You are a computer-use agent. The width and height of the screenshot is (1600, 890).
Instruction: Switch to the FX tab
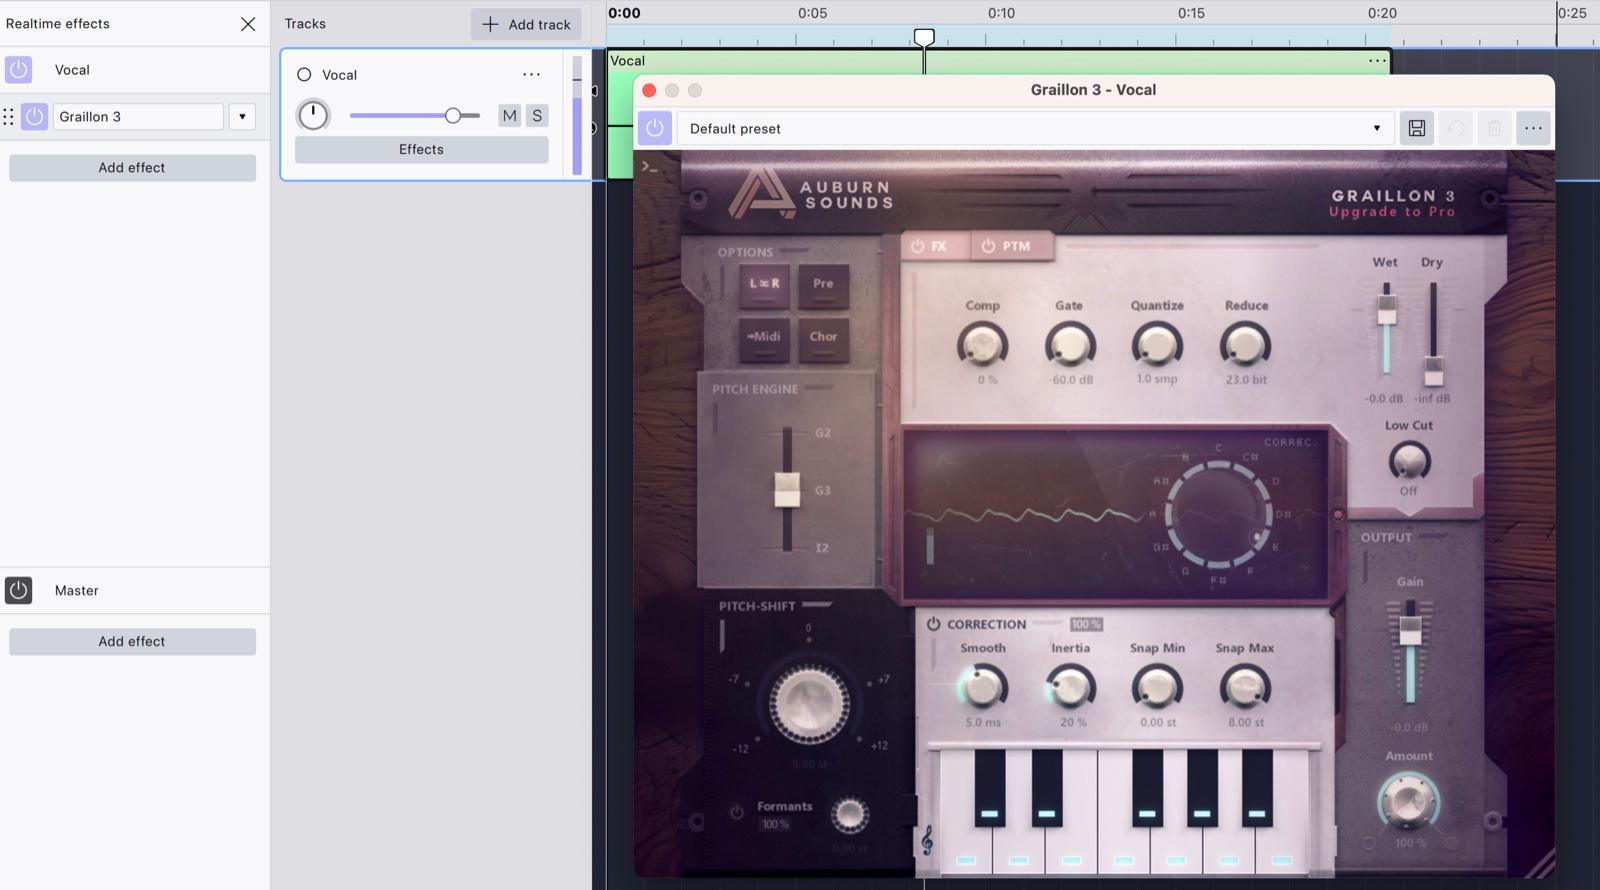click(x=934, y=246)
